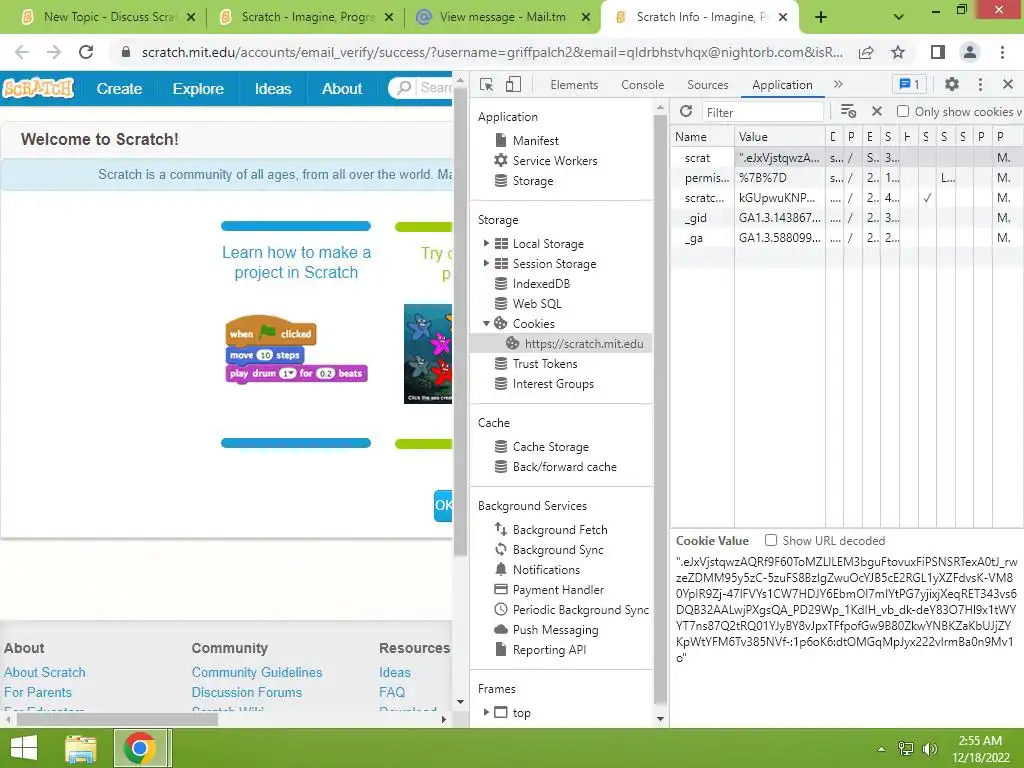Open About in Scratch navbar

[x=342, y=88]
